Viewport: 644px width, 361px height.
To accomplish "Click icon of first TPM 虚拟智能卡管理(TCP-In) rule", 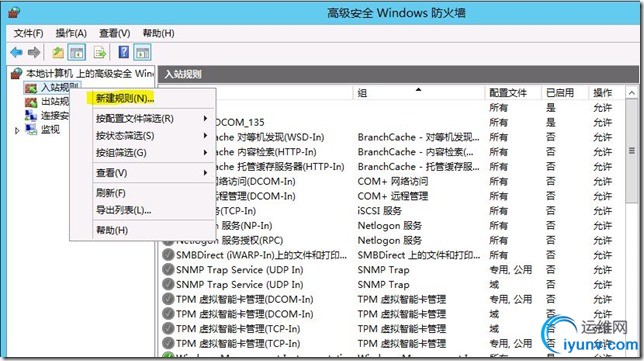I will [x=168, y=329].
